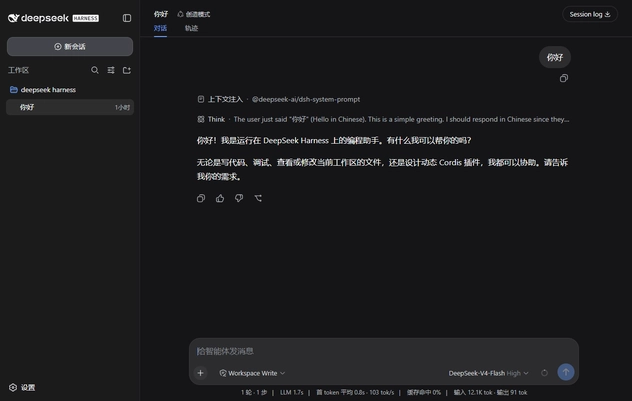Focus the 给智能体发消息 message input
632x401 pixels.
(384, 351)
